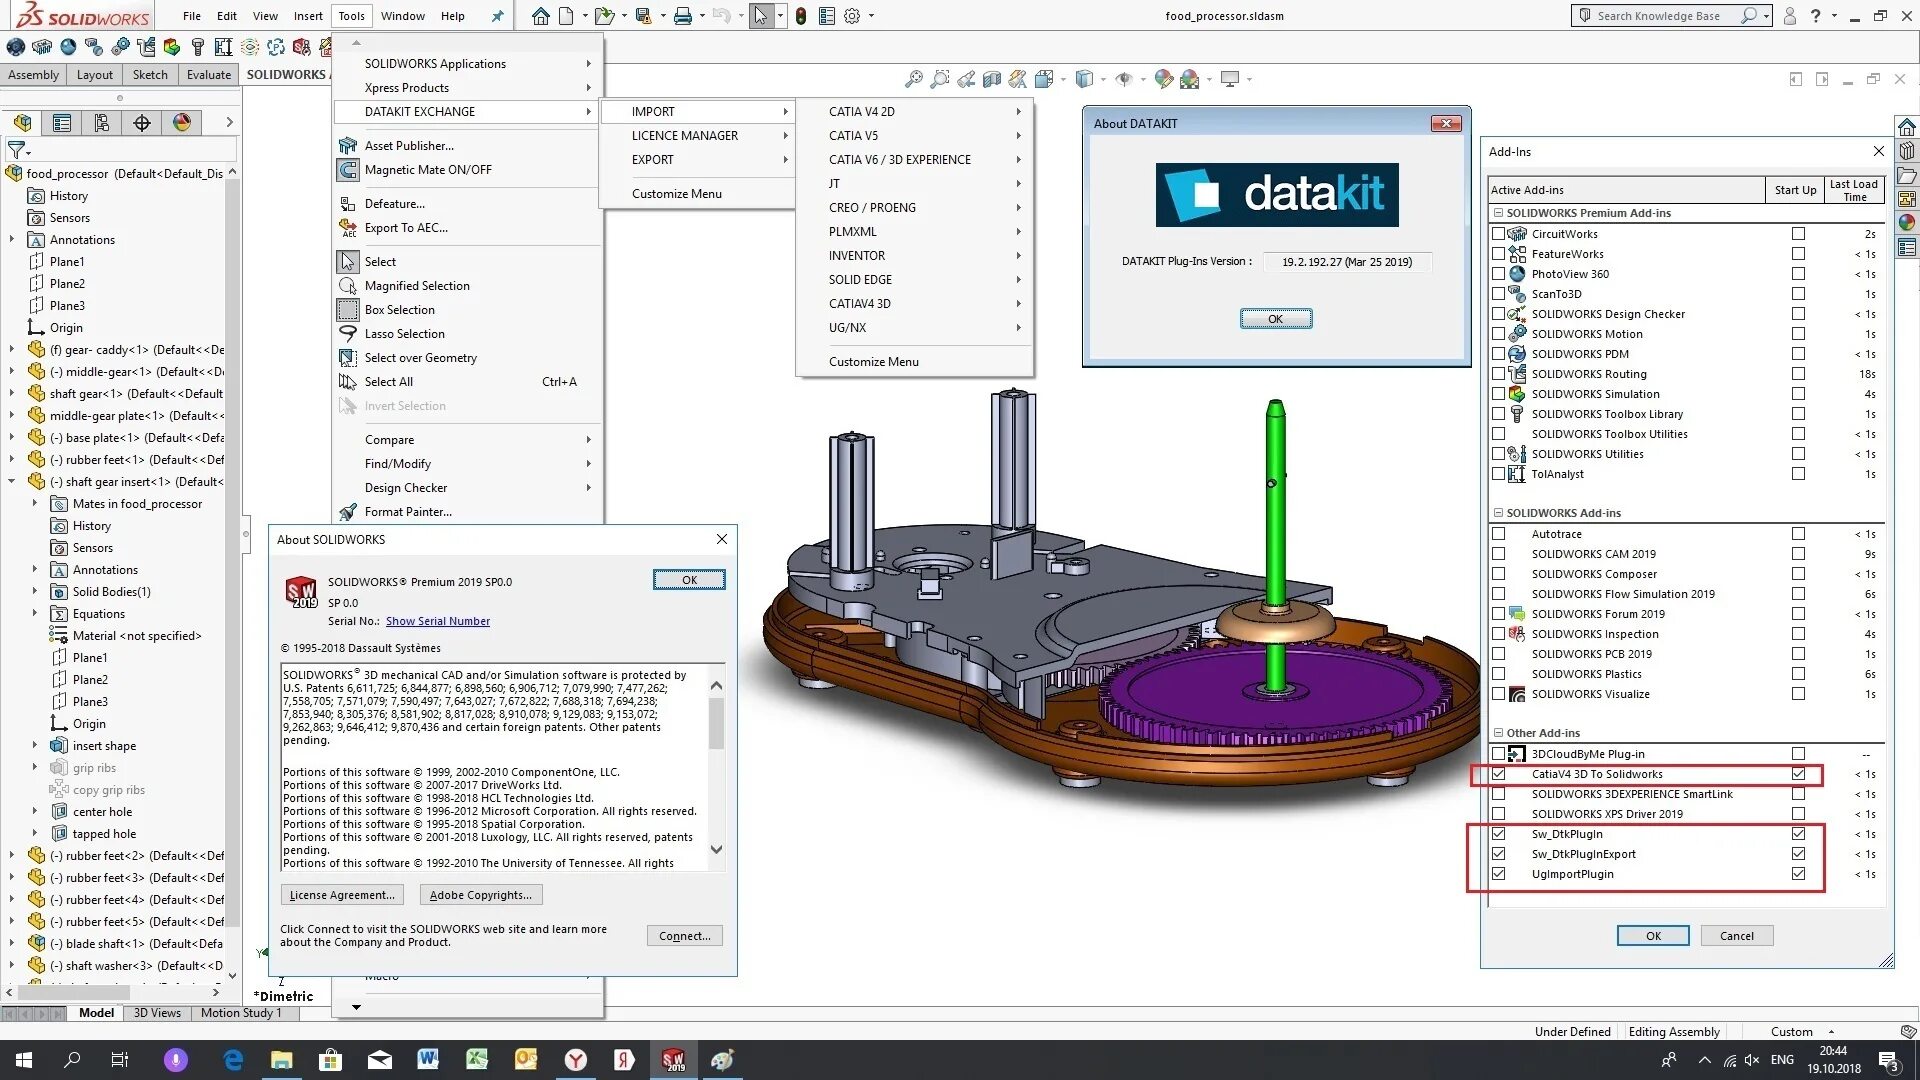Click the Rebuild traffic light icon

pyautogui.click(x=800, y=16)
